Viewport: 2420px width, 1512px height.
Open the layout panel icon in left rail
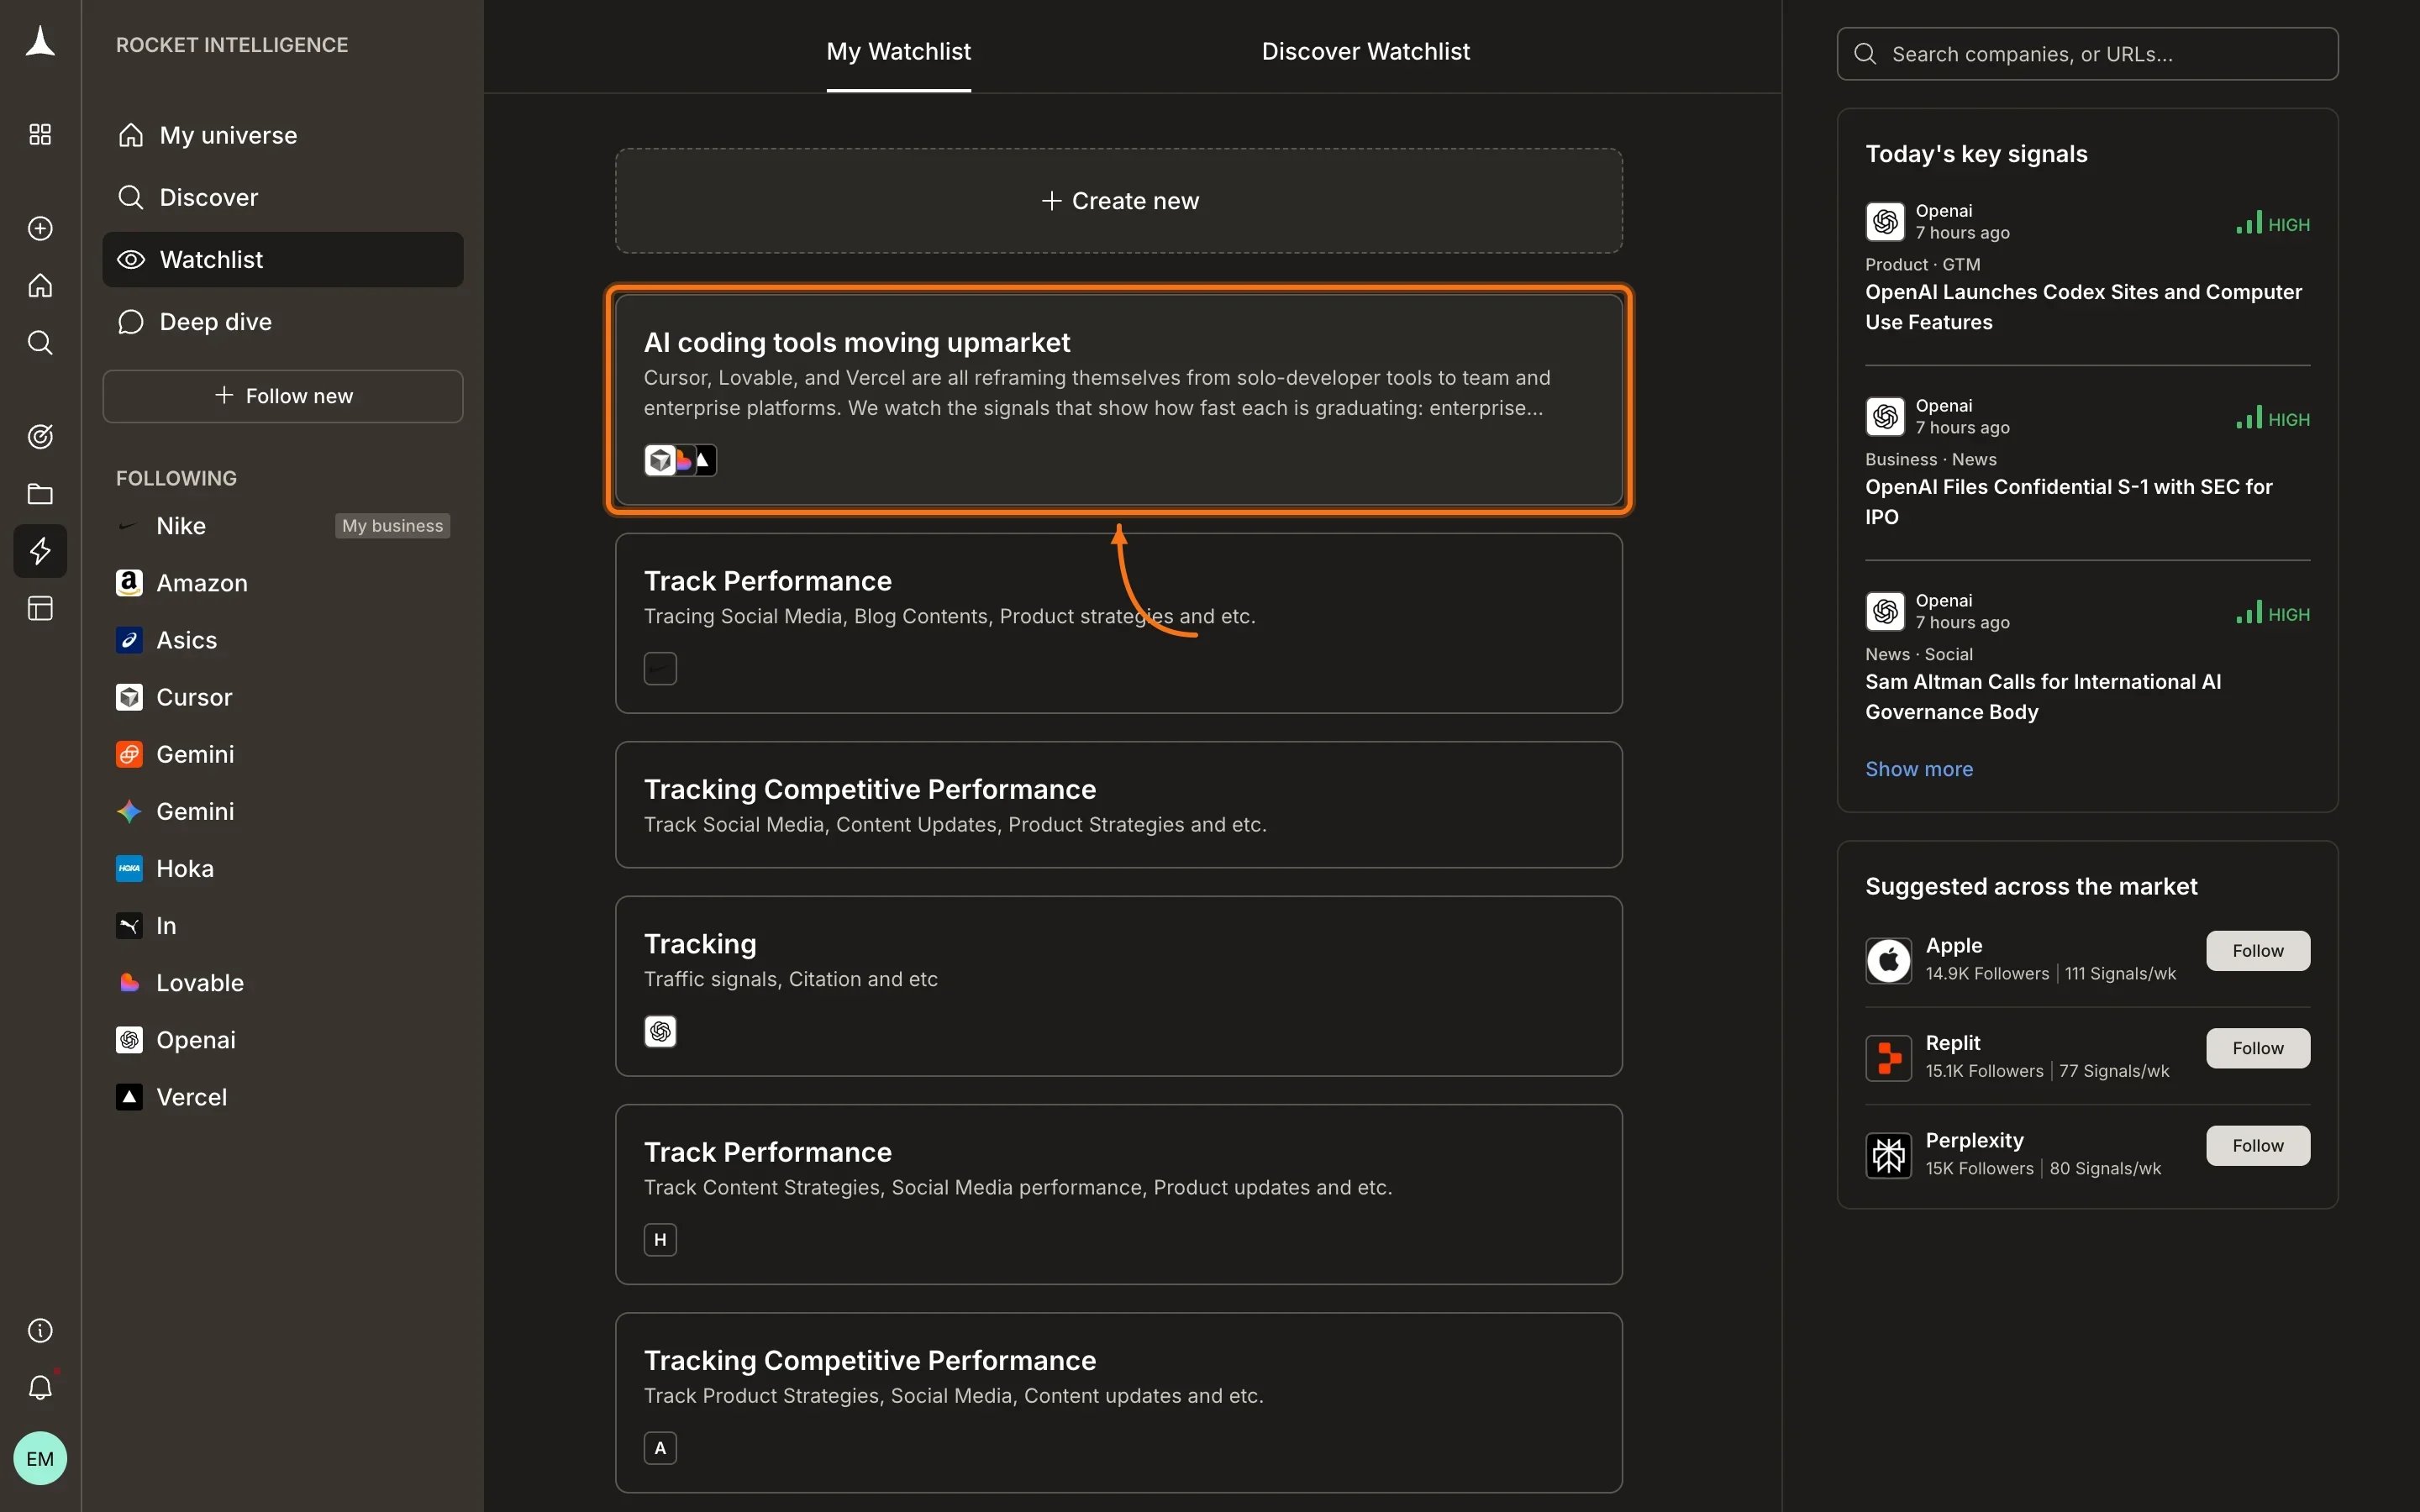pos(40,608)
